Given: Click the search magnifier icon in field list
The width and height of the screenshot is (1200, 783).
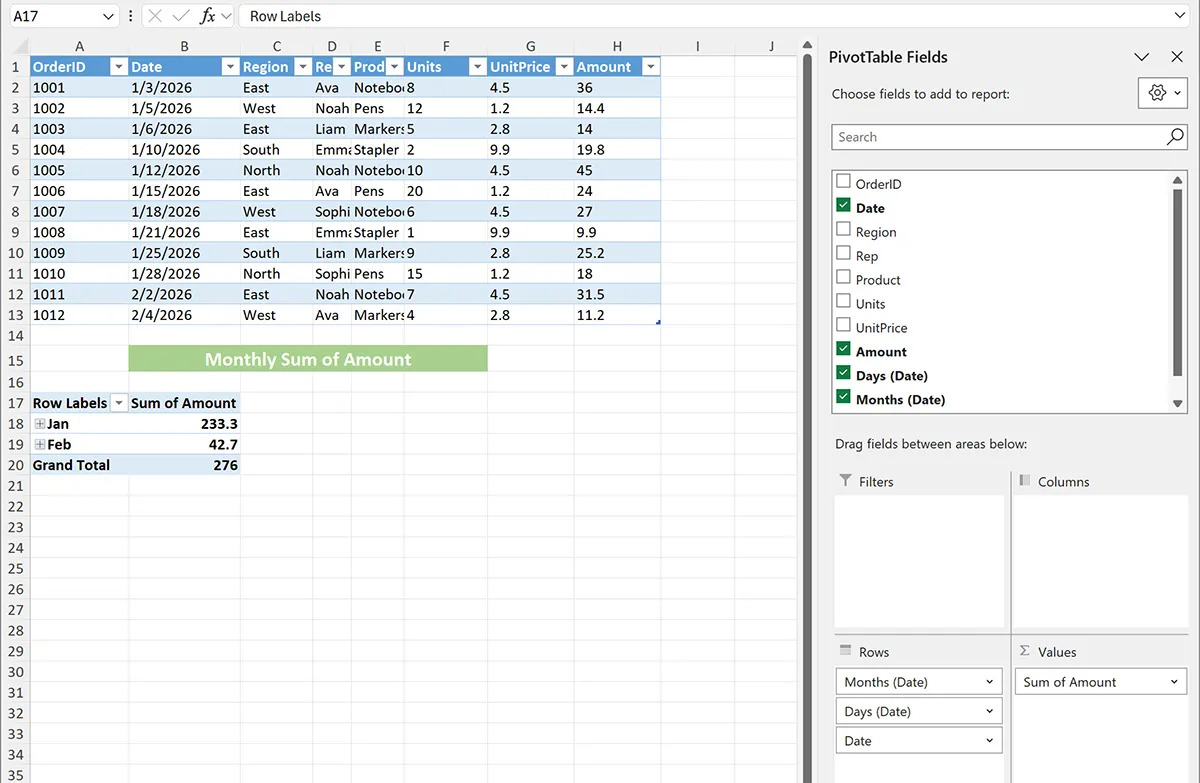Looking at the screenshot, I should click(x=1175, y=137).
